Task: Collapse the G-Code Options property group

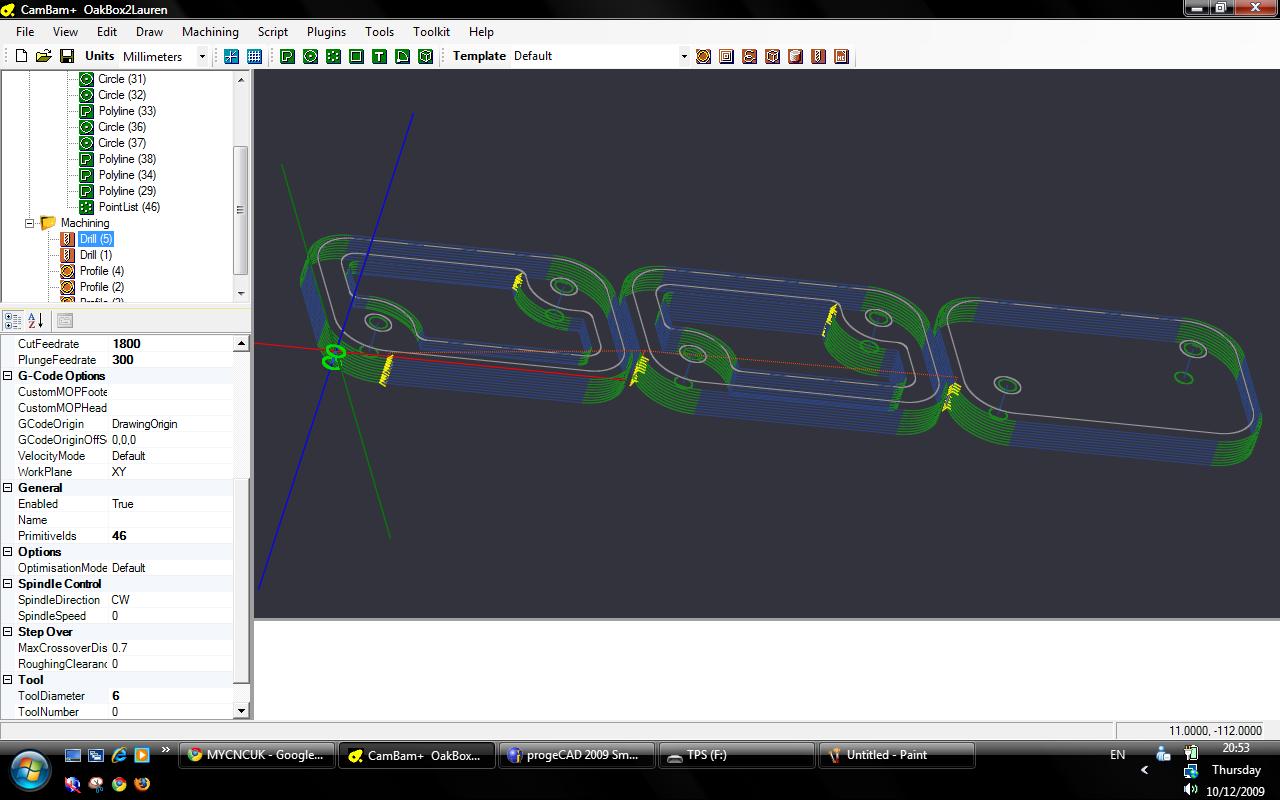Action: [8, 376]
